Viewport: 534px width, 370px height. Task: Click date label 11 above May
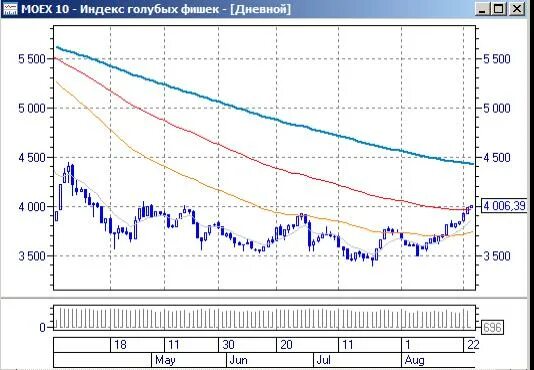[174, 345]
